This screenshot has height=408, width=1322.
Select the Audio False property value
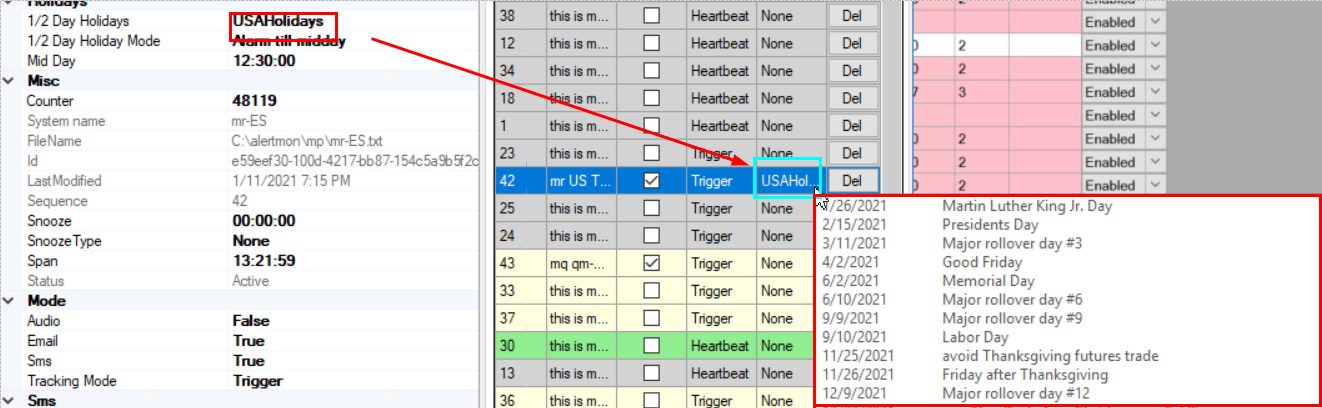pos(250,321)
